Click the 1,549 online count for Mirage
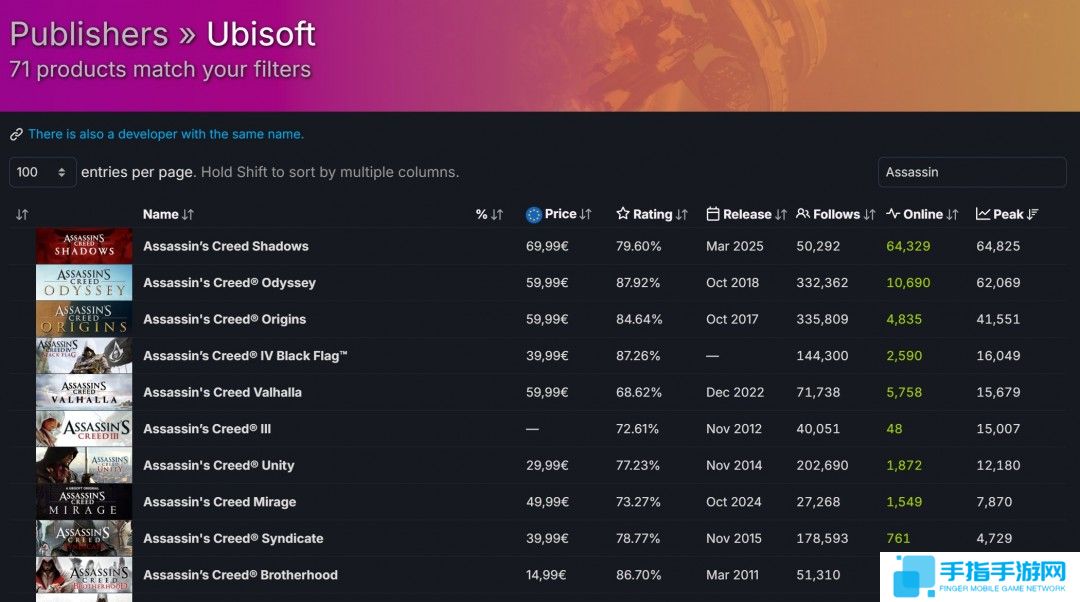1080x602 pixels. tap(904, 501)
